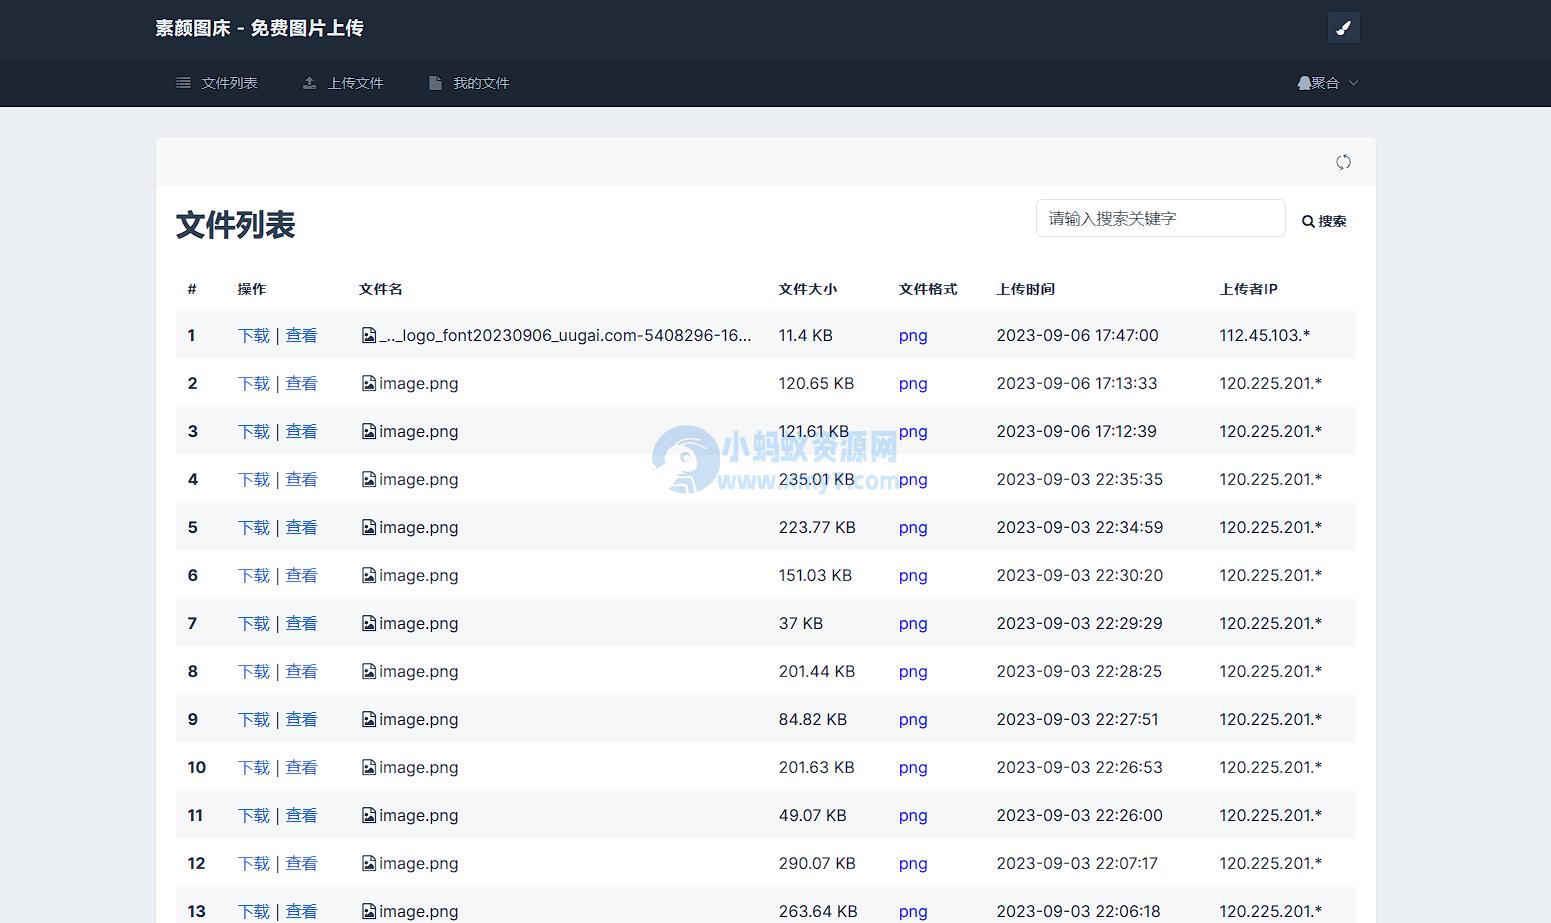View the file in row 11
1551x923 pixels.
click(301, 815)
